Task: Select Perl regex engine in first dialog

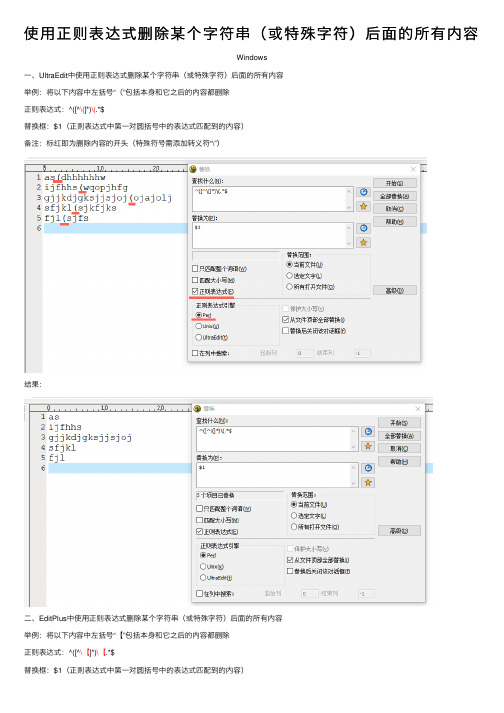Action: 199,315
